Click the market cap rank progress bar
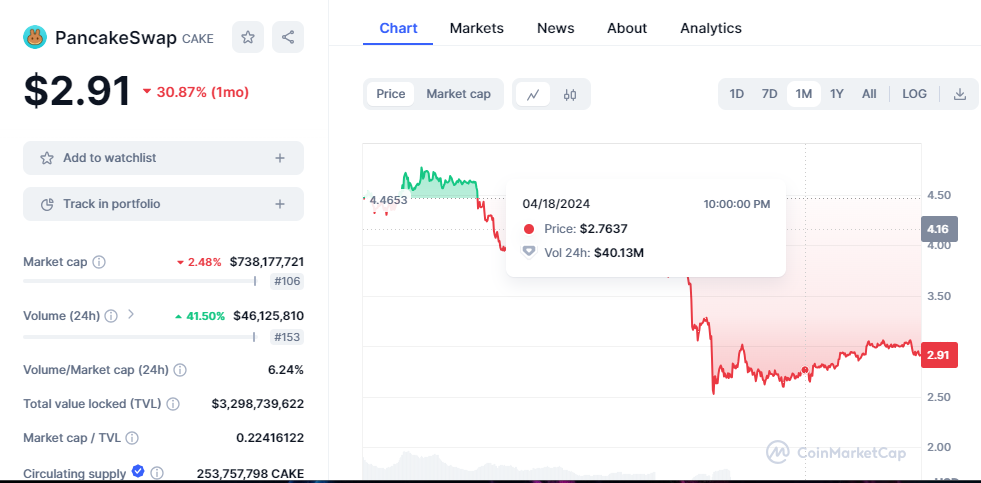The width and height of the screenshot is (981, 483). 140,282
